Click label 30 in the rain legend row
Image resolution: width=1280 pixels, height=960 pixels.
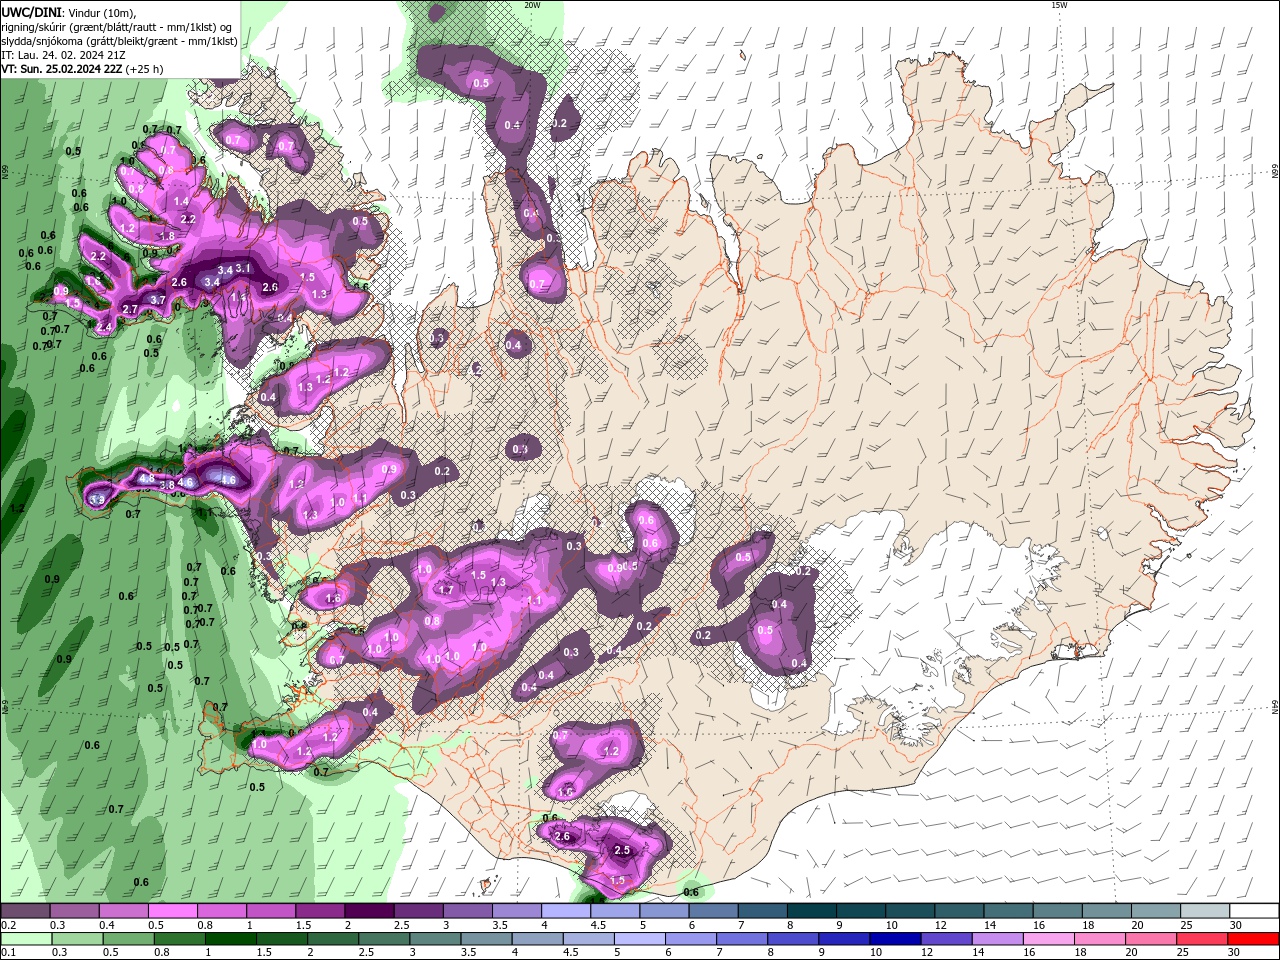[x=1234, y=953]
